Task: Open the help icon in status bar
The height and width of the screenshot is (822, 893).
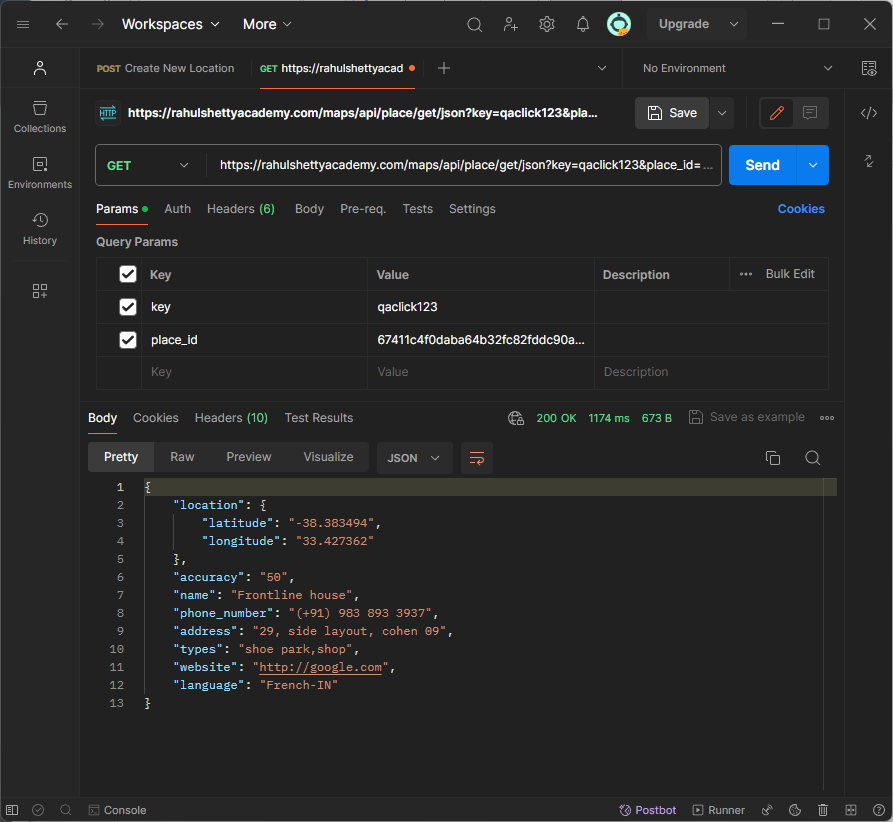Action: coord(879,810)
